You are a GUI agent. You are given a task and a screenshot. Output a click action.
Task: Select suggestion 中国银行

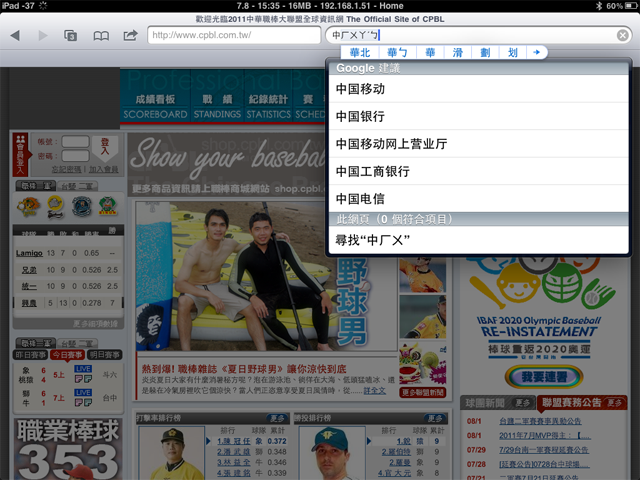tap(478, 116)
